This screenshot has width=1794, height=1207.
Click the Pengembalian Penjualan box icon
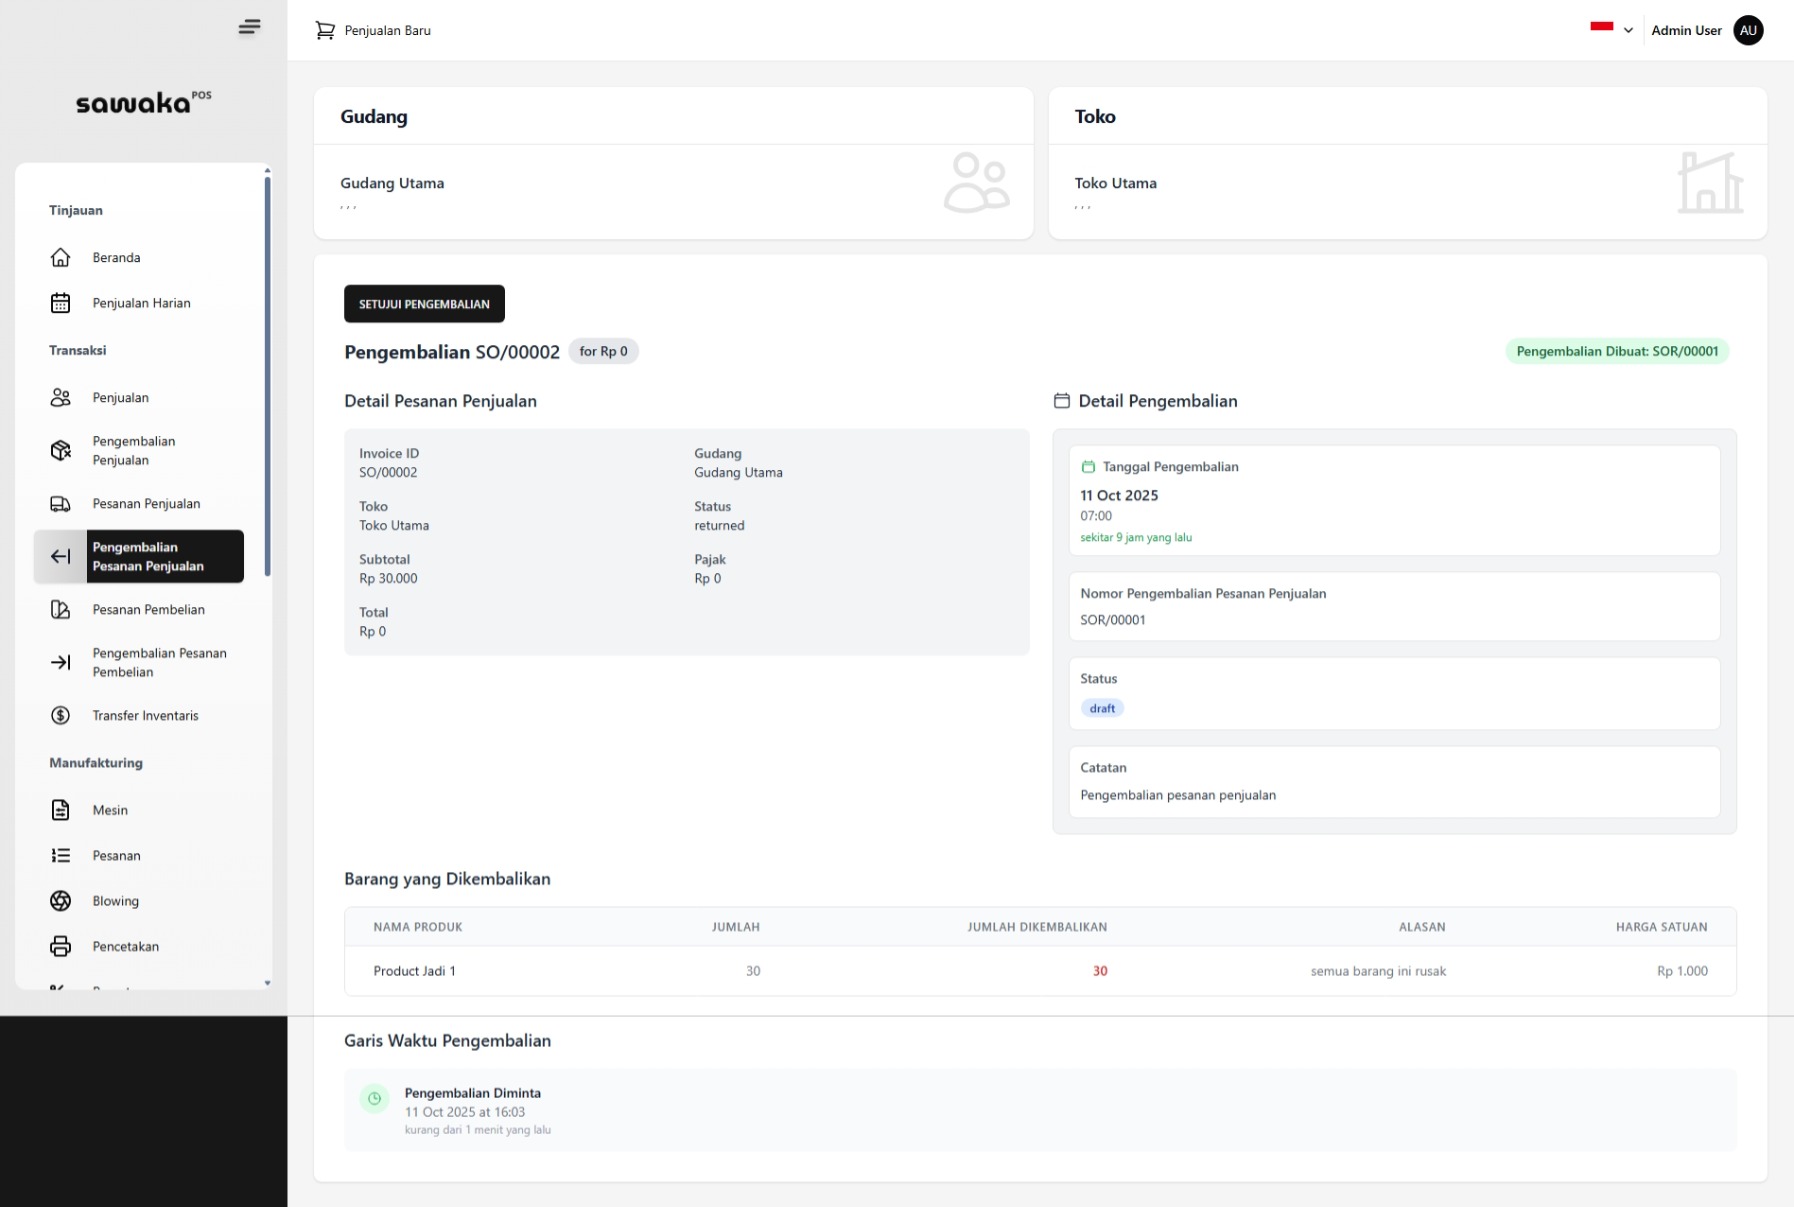[61, 451]
